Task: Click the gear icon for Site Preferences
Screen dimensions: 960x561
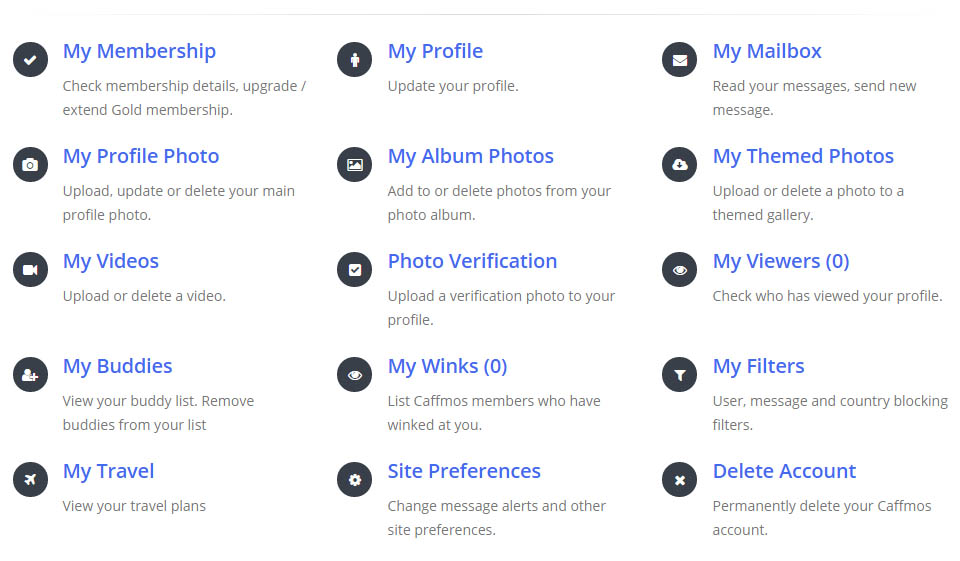Action: pos(354,480)
